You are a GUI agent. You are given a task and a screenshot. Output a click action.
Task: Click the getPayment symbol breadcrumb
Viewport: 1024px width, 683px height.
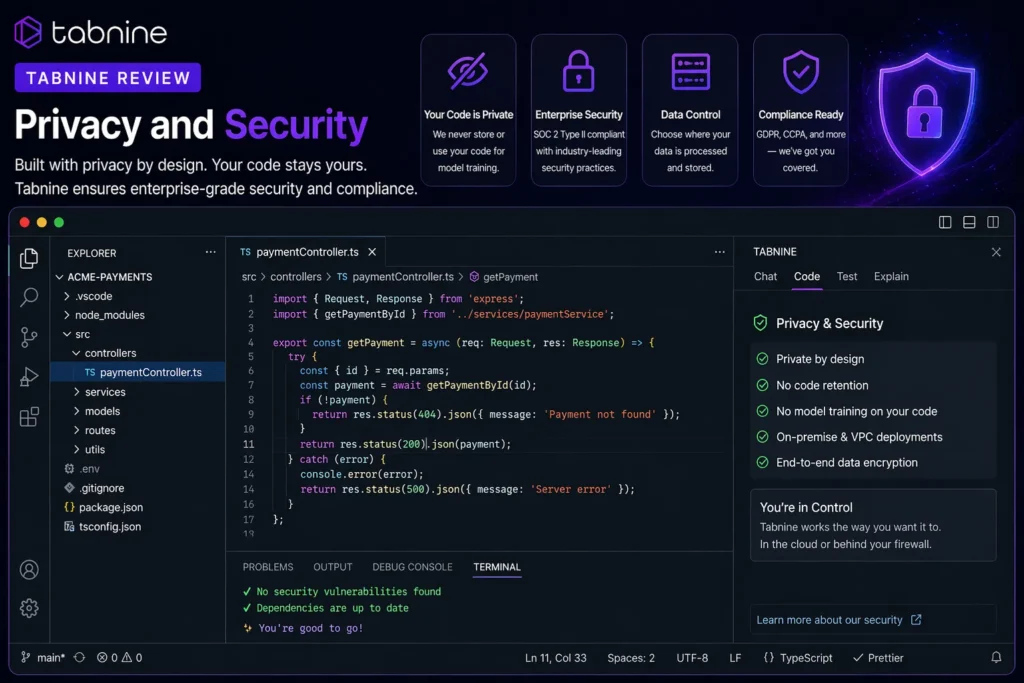[x=504, y=277]
